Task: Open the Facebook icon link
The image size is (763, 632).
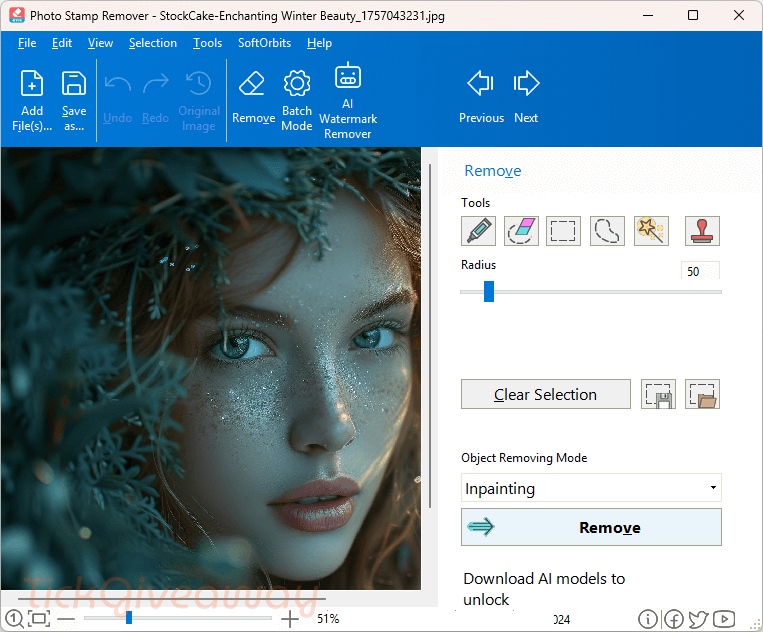Action: pyautogui.click(x=674, y=619)
